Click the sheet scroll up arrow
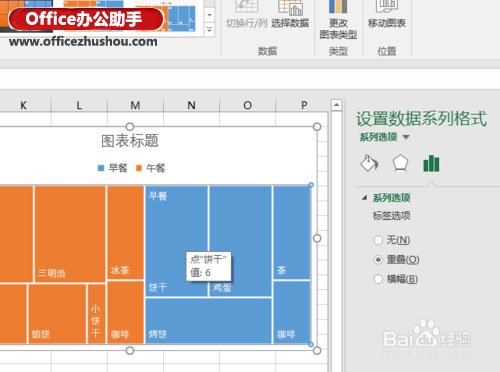The image size is (500, 372). [x=336, y=105]
